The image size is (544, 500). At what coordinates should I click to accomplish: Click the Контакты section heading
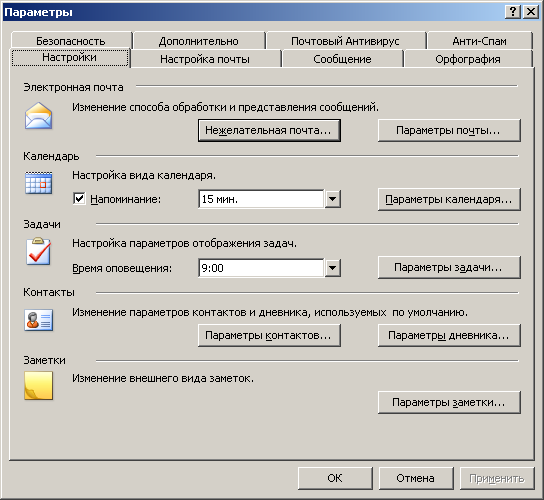(x=49, y=292)
